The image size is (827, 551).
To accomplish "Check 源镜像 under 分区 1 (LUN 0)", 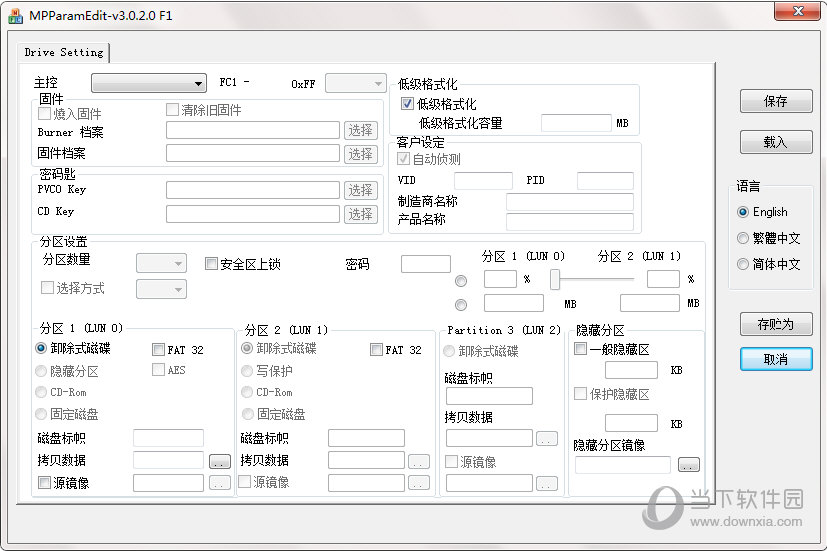I will point(44,482).
